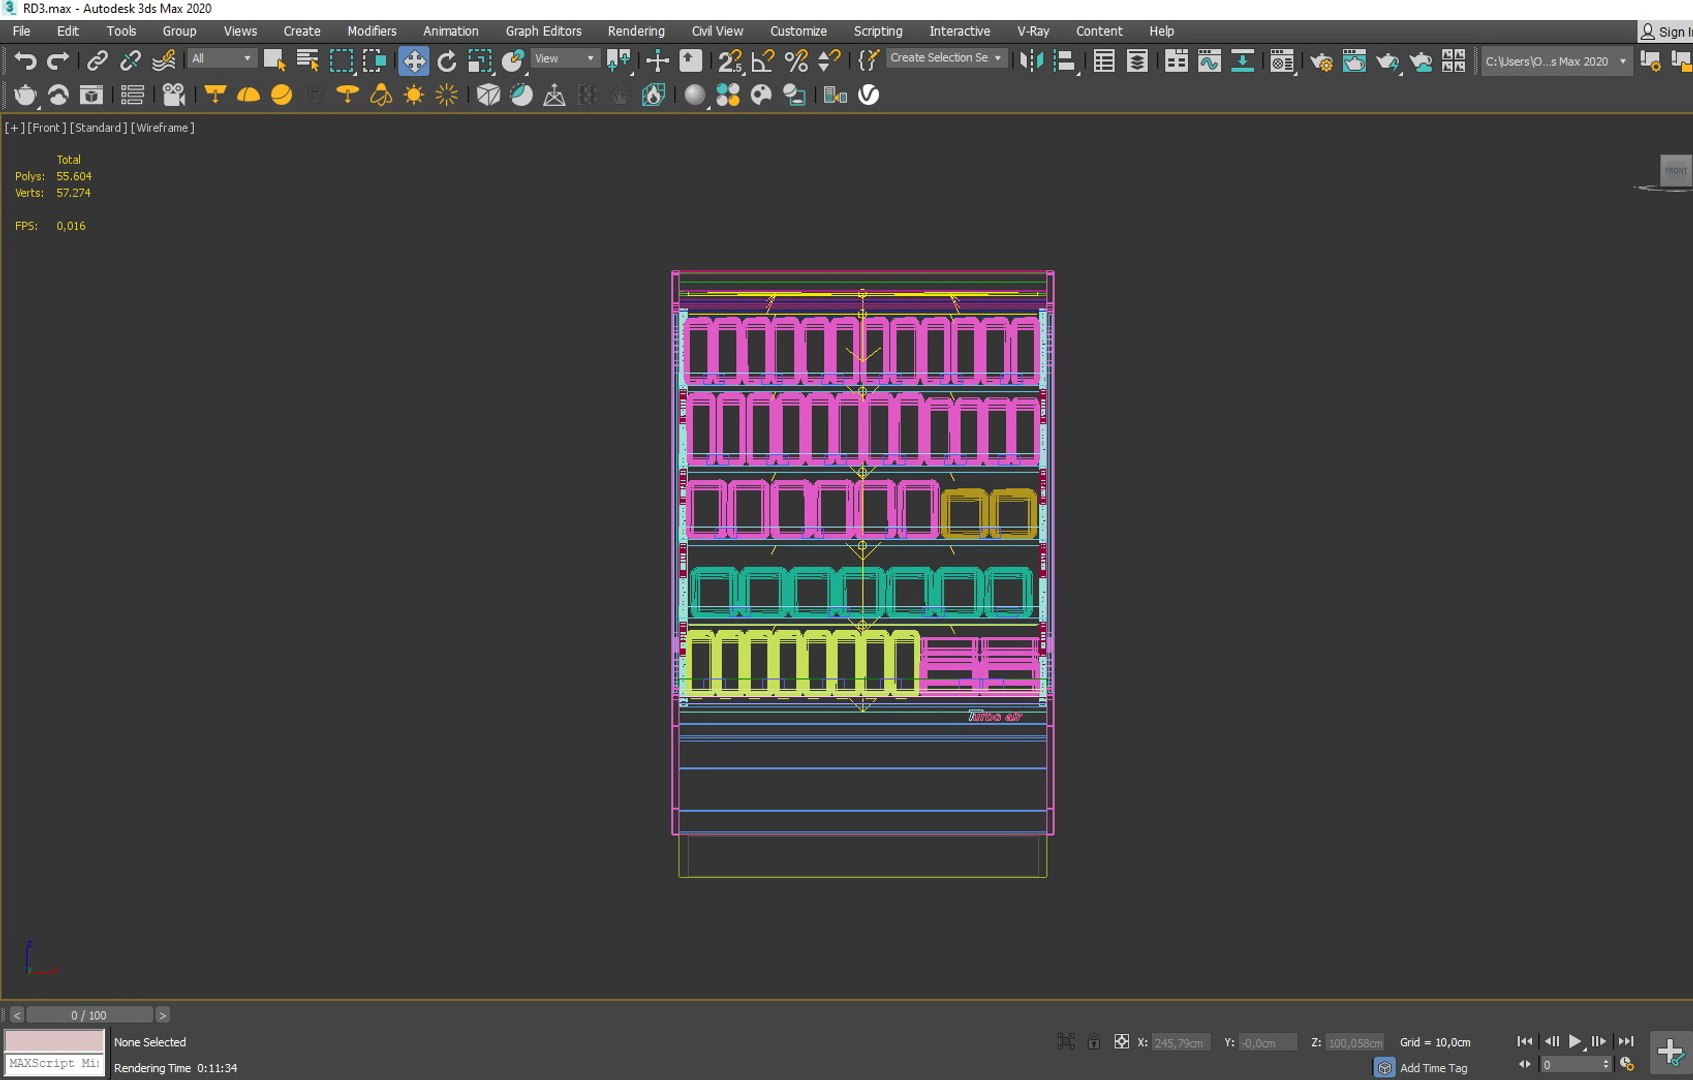Click the Rectangular Selection Region icon
Image resolution: width=1693 pixels, height=1080 pixels.
tap(341, 61)
